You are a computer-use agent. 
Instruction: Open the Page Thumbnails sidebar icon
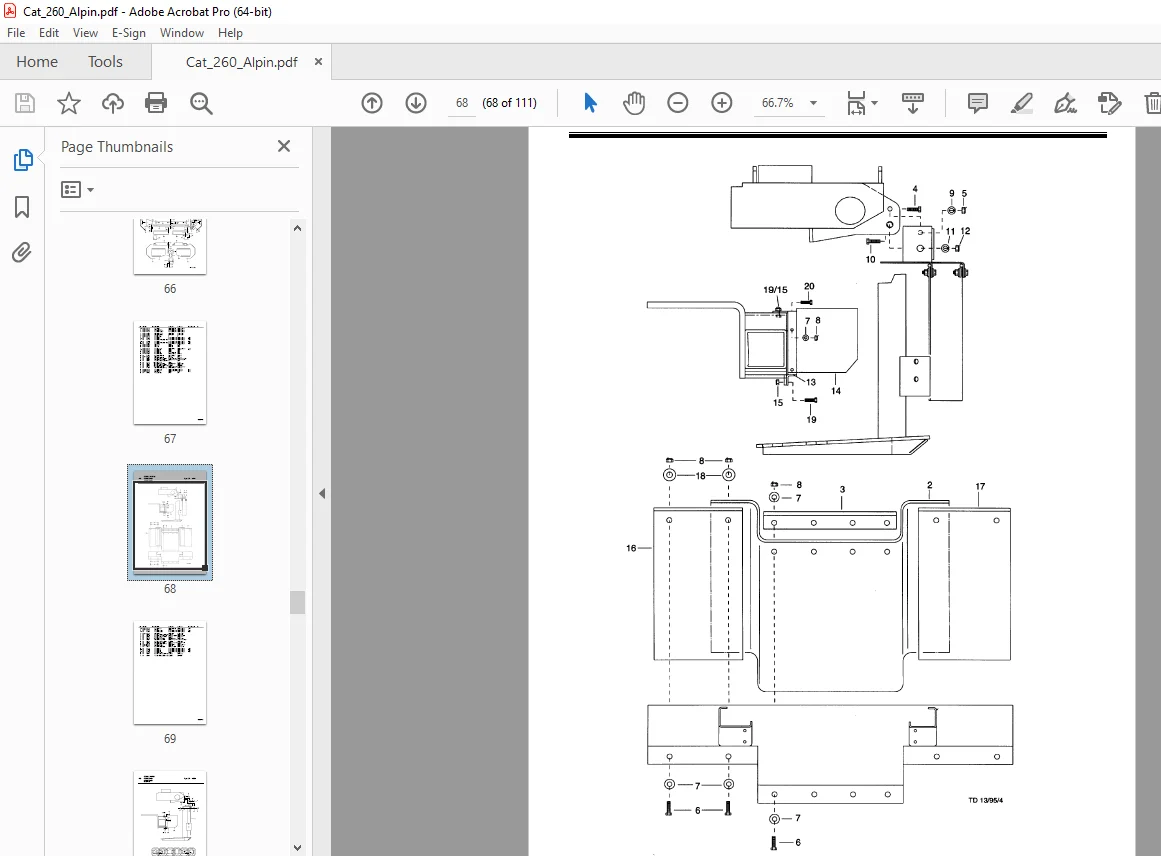[x=22, y=160]
